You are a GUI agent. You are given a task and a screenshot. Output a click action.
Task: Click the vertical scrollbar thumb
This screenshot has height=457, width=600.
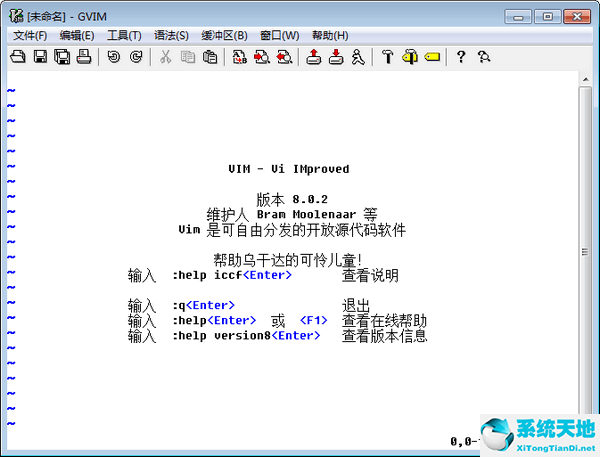585,251
